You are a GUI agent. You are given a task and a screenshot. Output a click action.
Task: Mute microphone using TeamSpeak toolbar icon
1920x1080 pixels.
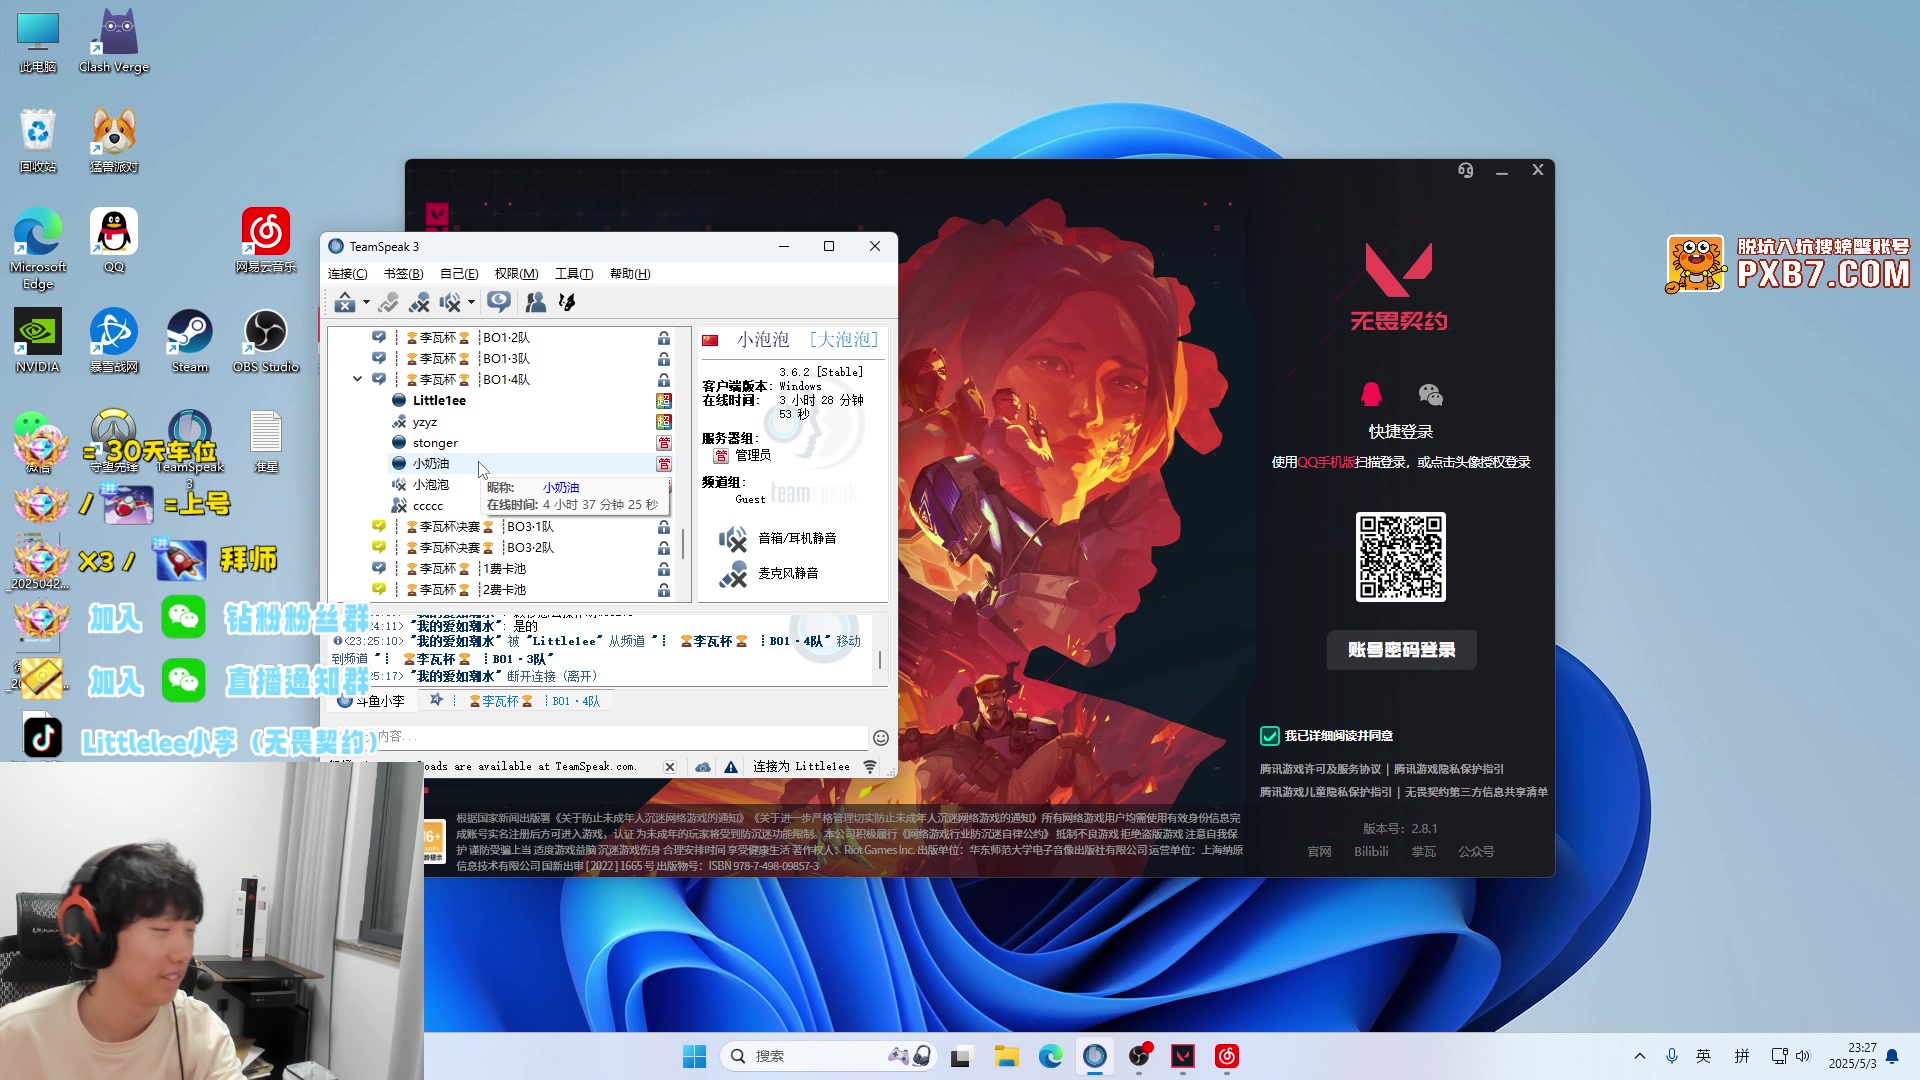click(x=419, y=302)
